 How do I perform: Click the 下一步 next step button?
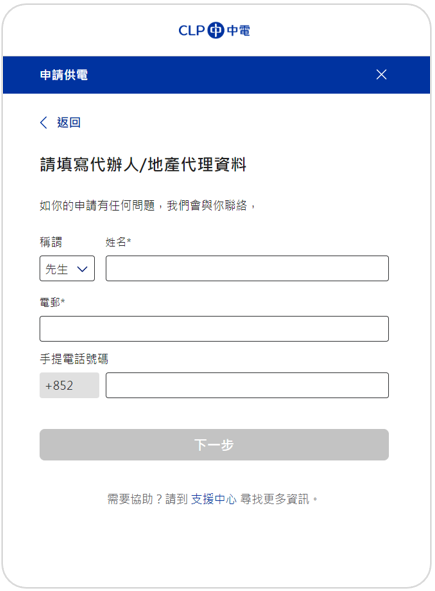click(x=214, y=445)
